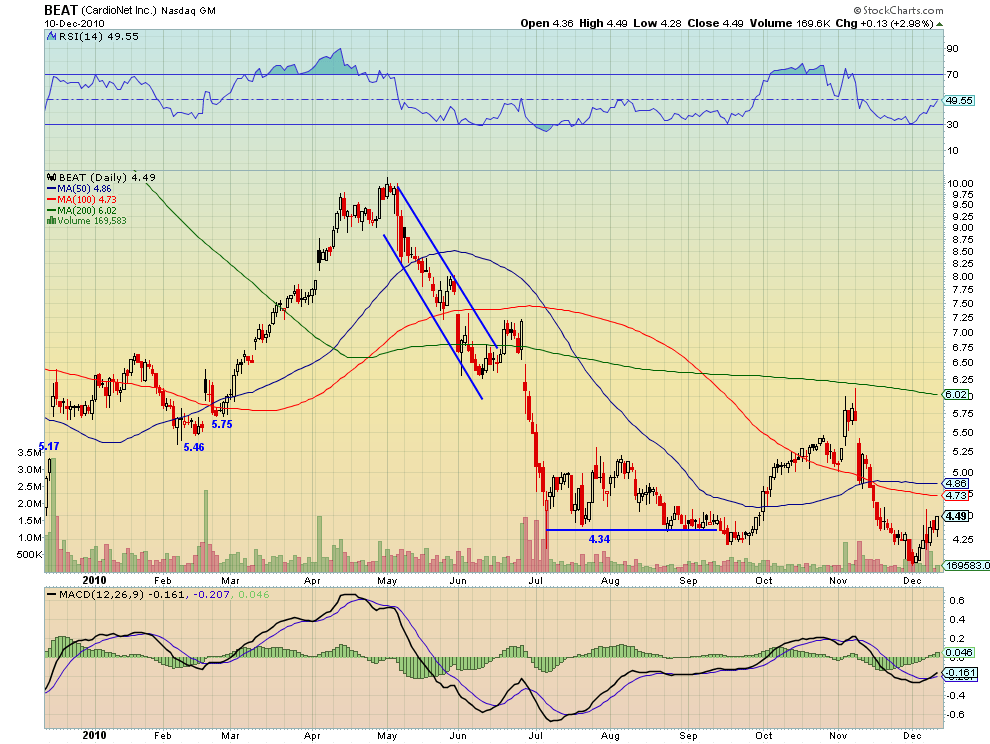Click the MA(200) 6.02 legend entry
Image resolution: width=990 pixels, height=744 pixels.
click(81, 210)
